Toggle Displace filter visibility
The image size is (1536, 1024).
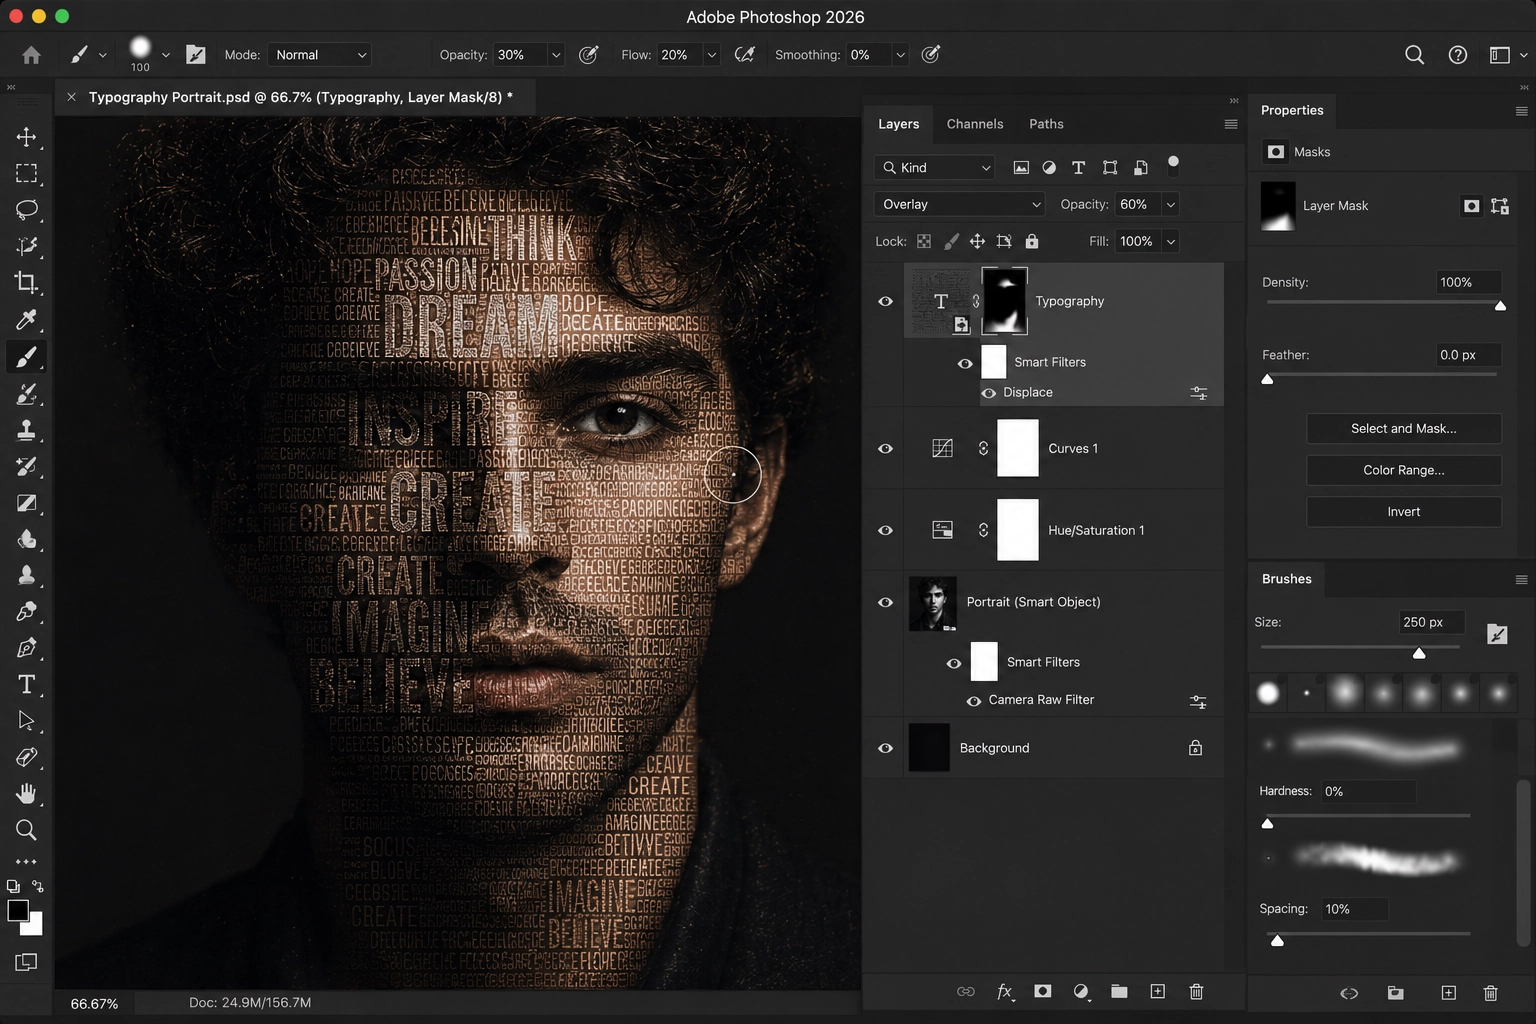coord(988,393)
